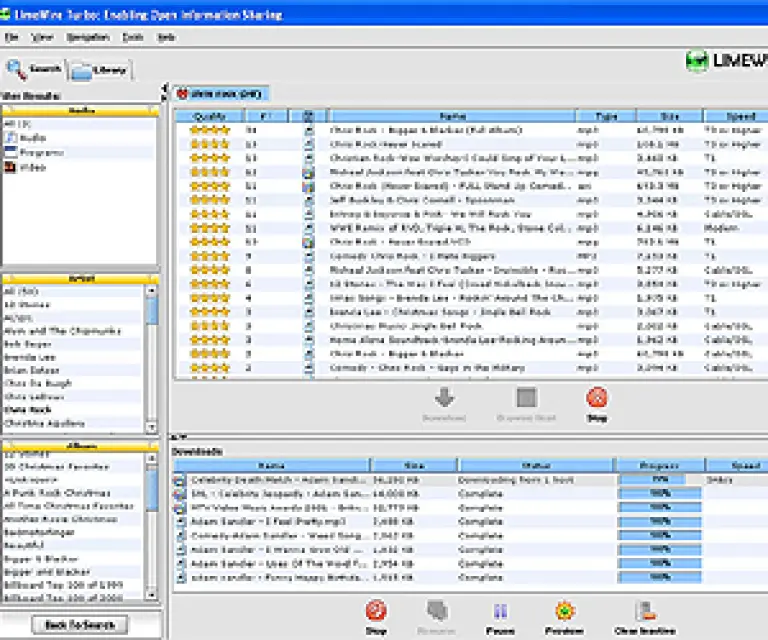
Task: Click the Browse Host icon below results
Action: coord(527,397)
